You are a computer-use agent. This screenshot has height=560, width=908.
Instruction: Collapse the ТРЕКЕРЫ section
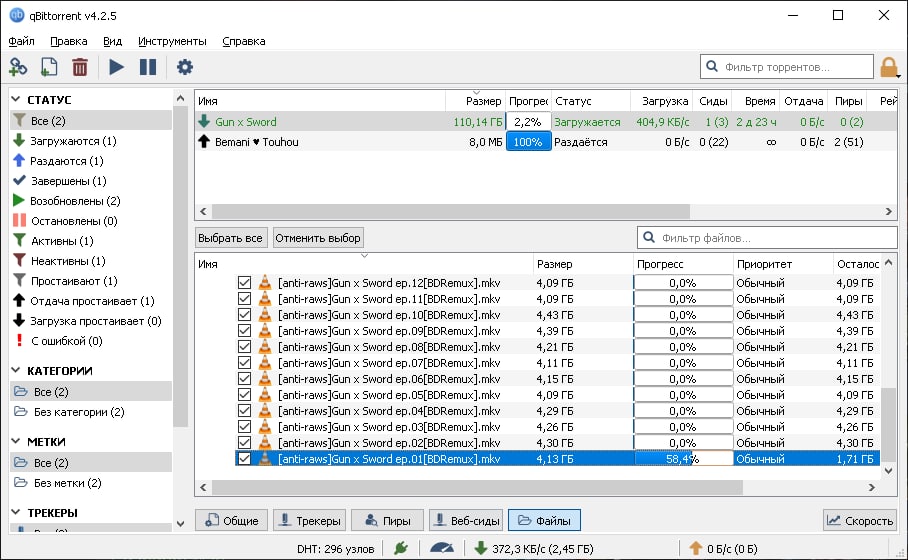[16, 513]
